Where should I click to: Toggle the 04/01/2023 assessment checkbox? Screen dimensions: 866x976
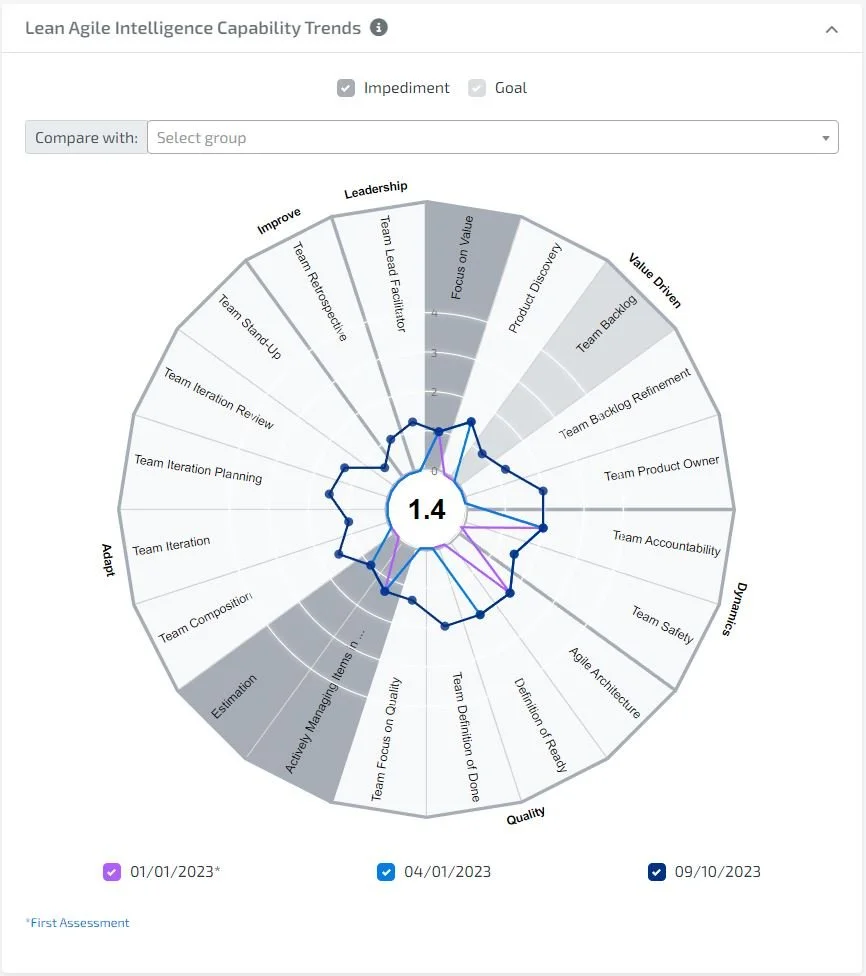(x=385, y=871)
